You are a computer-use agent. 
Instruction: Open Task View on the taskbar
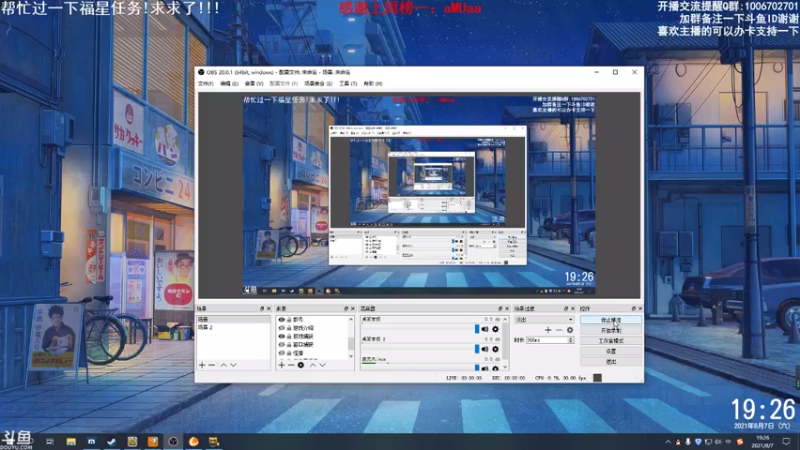(x=50, y=442)
